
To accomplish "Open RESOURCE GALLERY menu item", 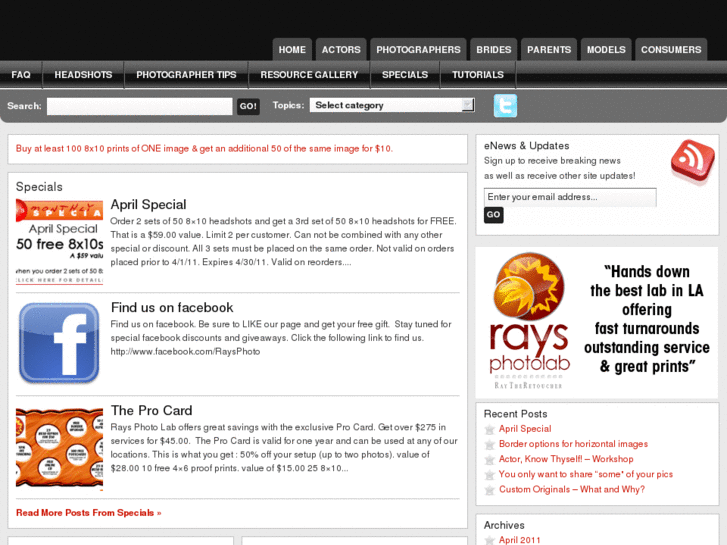I will (x=309, y=75).
